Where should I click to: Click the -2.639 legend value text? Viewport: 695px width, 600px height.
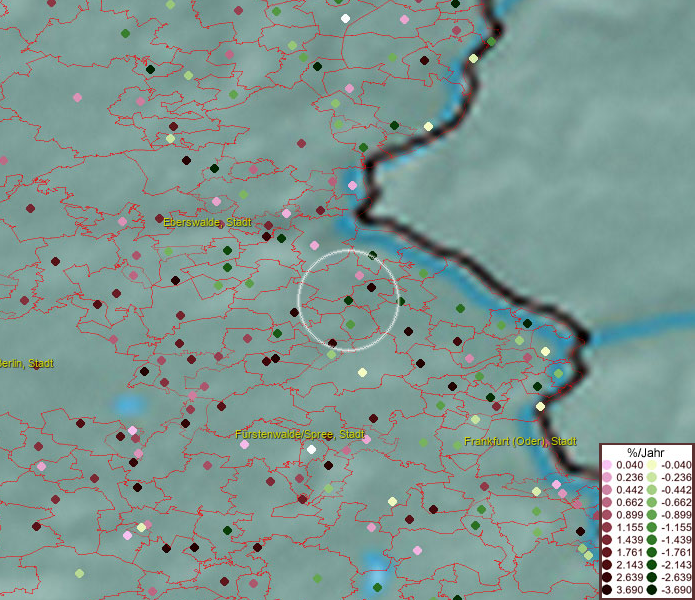click(676, 577)
